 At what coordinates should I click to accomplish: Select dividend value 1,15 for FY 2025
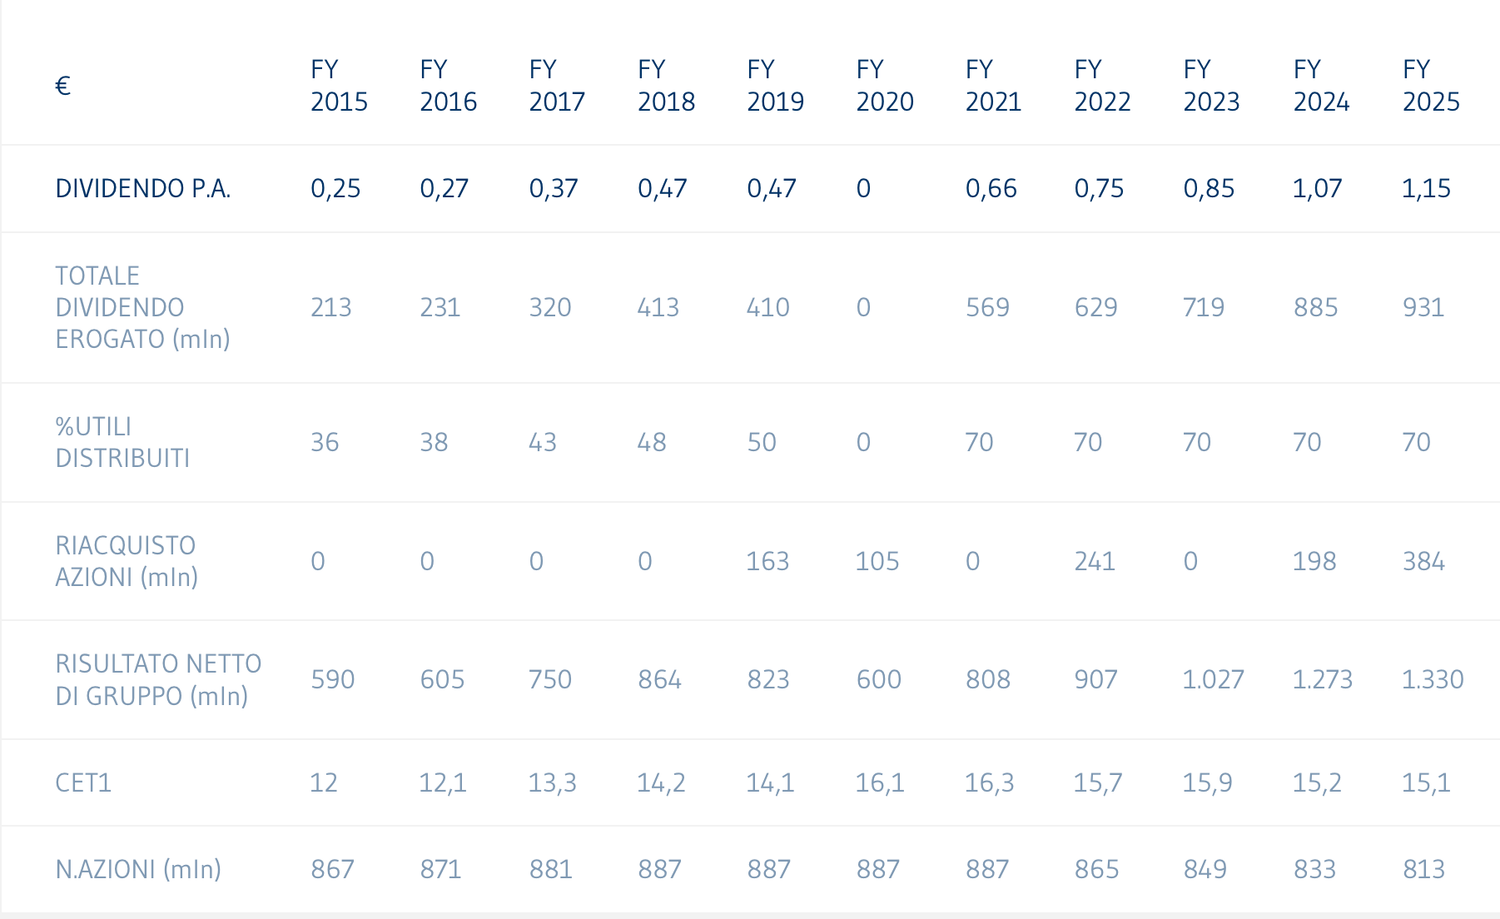(1426, 189)
